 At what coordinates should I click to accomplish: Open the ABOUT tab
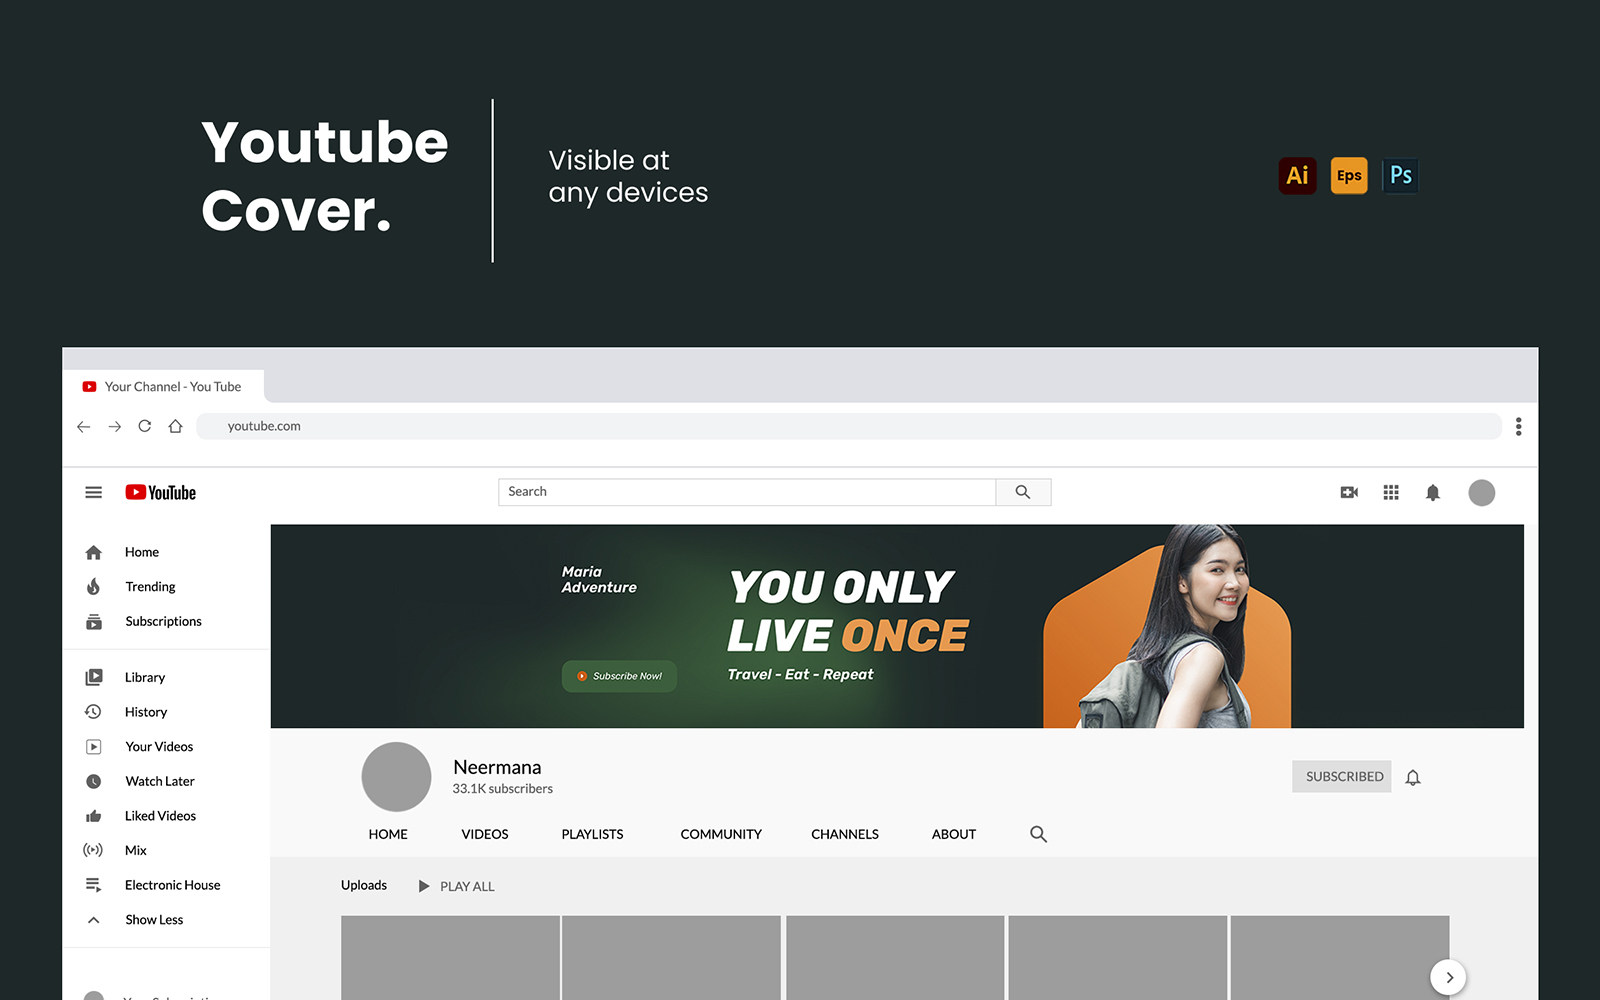(x=954, y=834)
